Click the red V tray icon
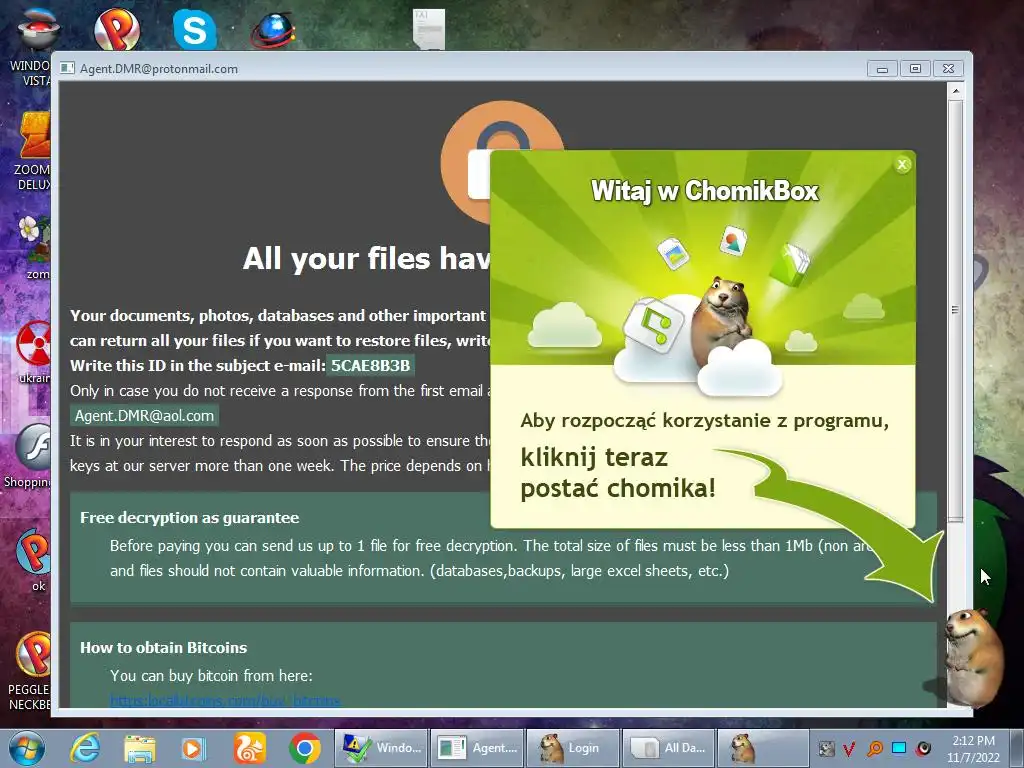The height and width of the screenshot is (768, 1024). click(849, 748)
